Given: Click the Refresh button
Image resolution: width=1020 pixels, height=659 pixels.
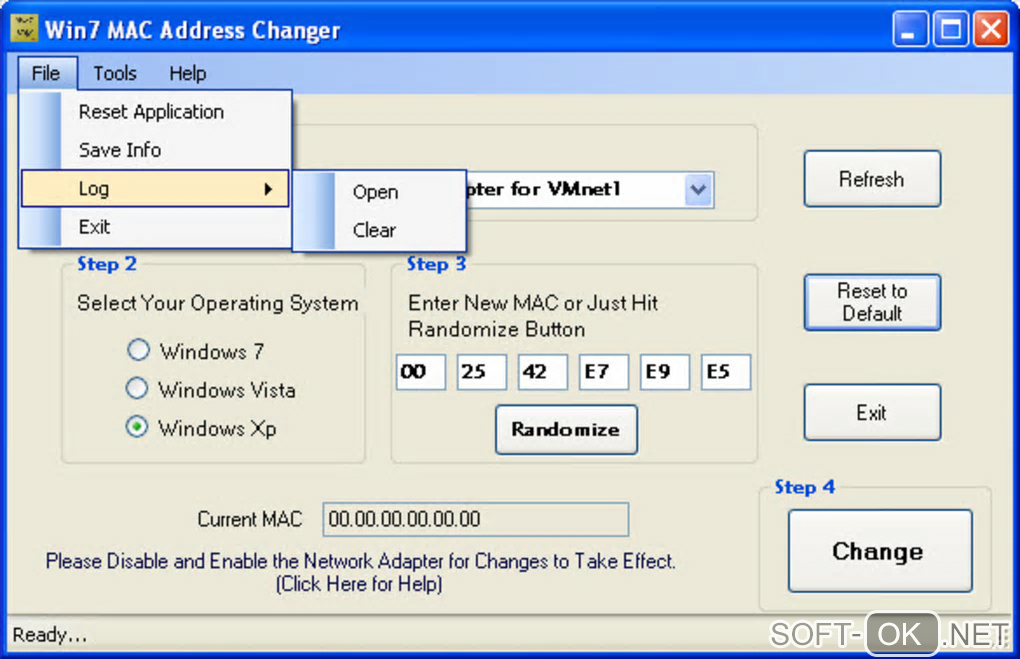Looking at the screenshot, I should click(x=872, y=179).
